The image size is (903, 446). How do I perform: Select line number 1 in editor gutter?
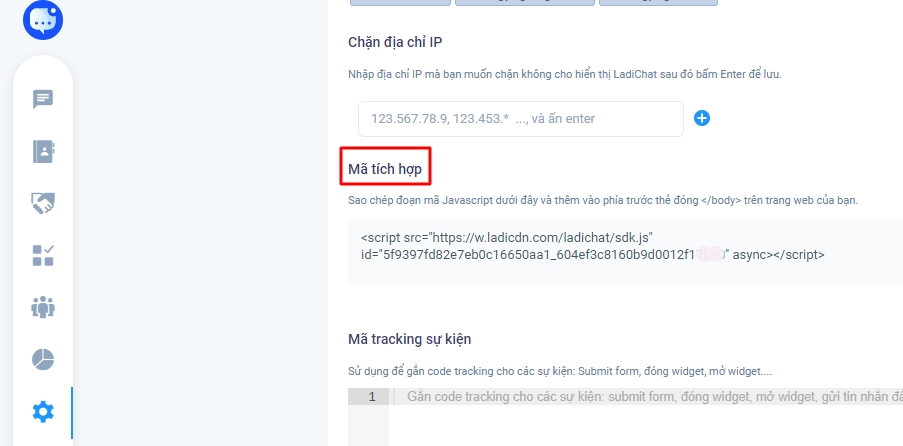pyautogui.click(x=371, y=396)
